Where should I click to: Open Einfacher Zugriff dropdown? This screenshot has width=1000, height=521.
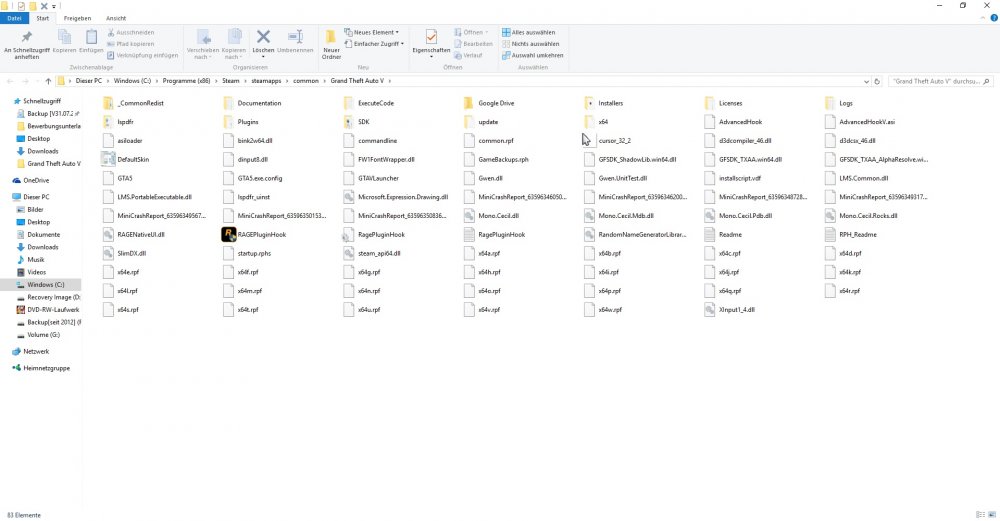pos(374,44)
